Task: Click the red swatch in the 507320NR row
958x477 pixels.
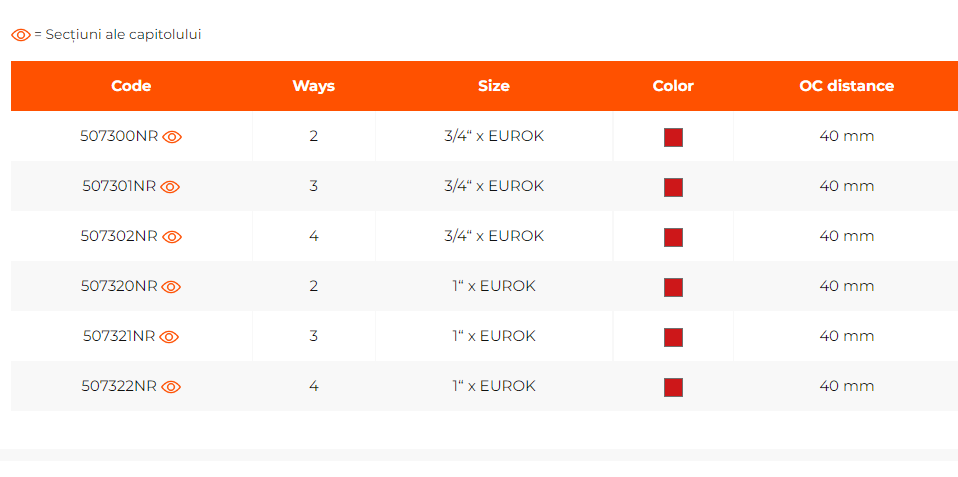Action: coord(673,287)
